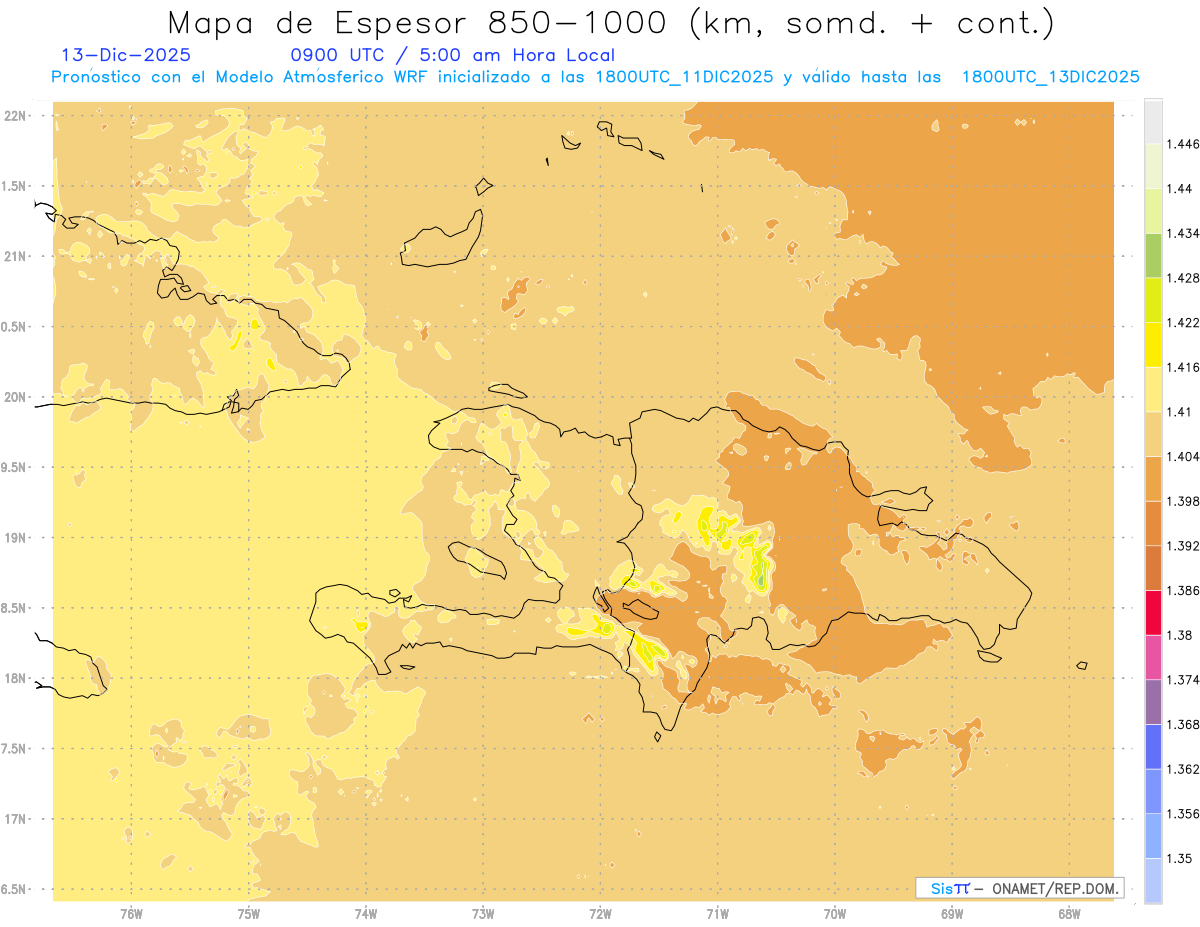
Task: Click the longitude label '76W'
Action: (131, 913)
